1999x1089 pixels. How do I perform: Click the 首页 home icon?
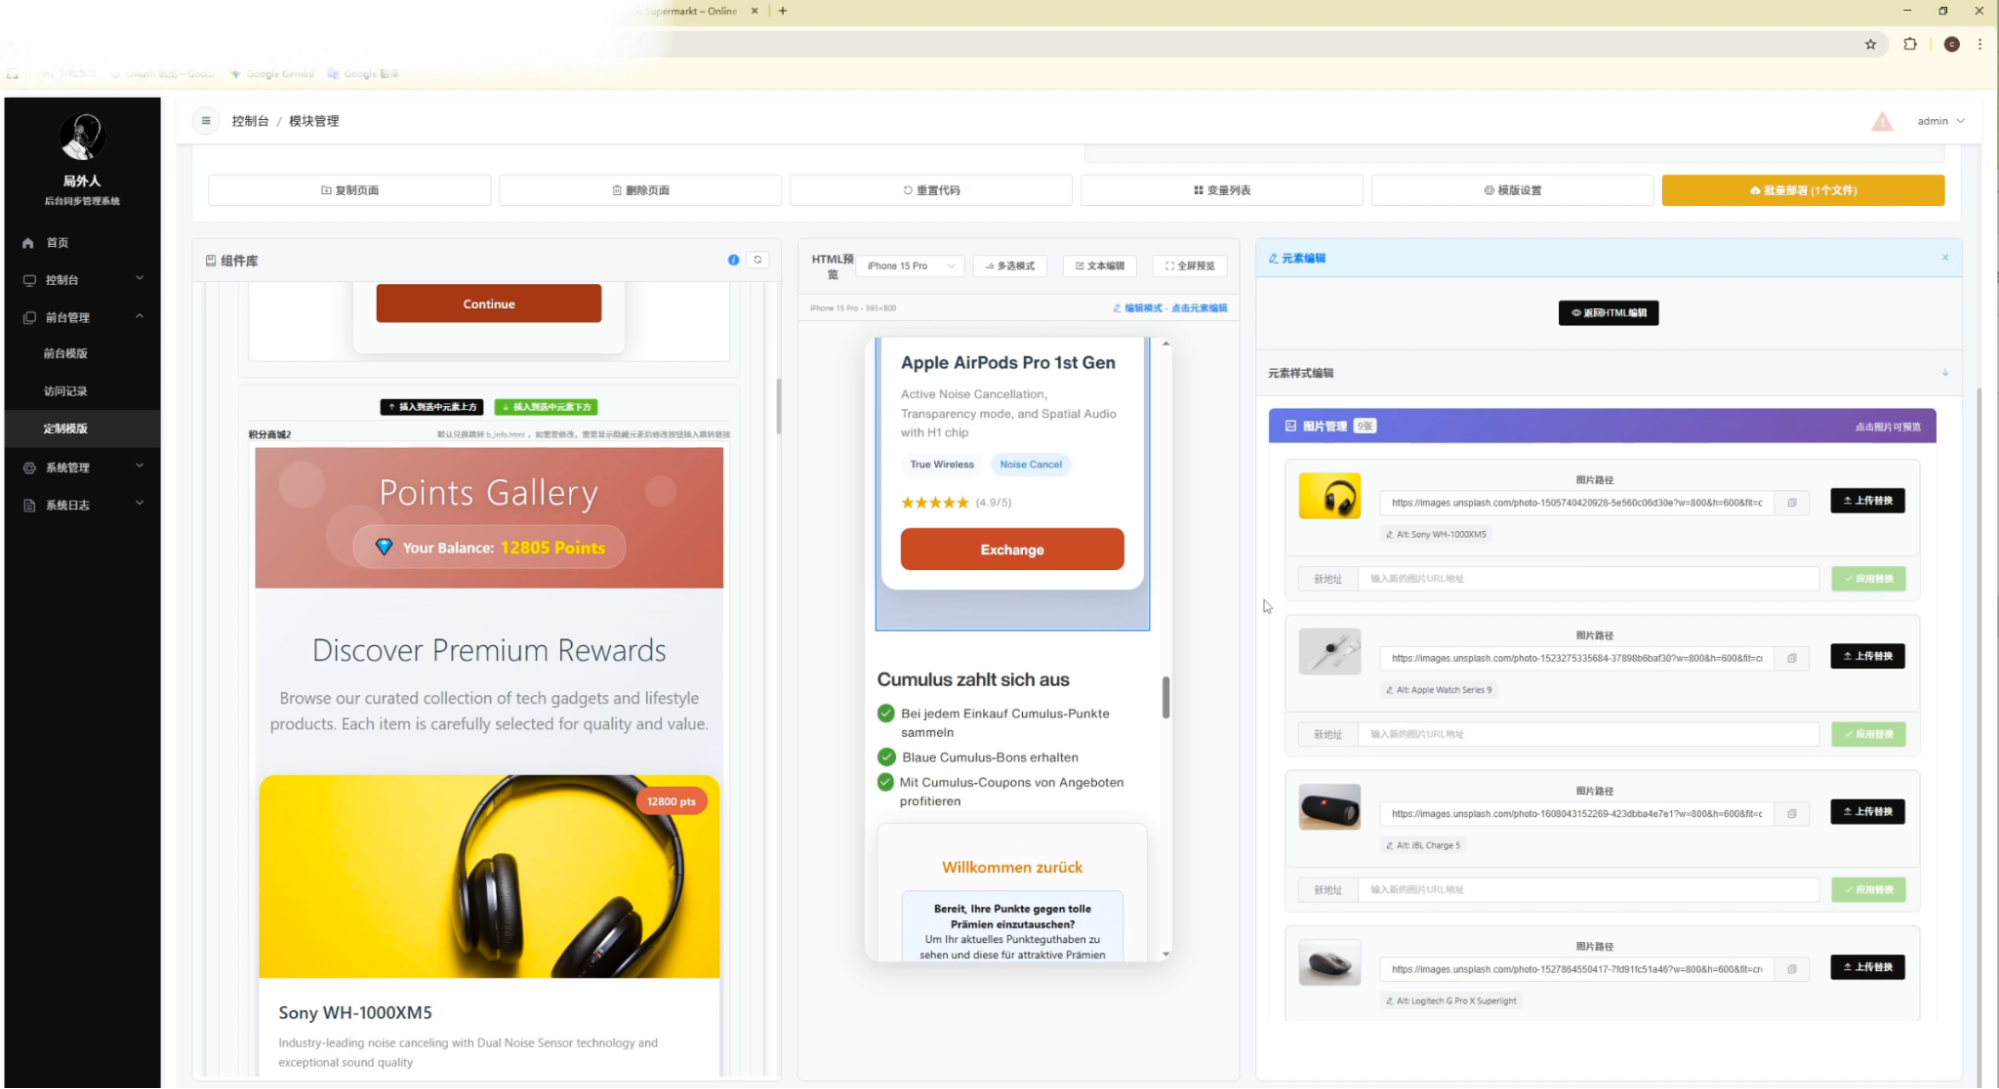point(28,243)
